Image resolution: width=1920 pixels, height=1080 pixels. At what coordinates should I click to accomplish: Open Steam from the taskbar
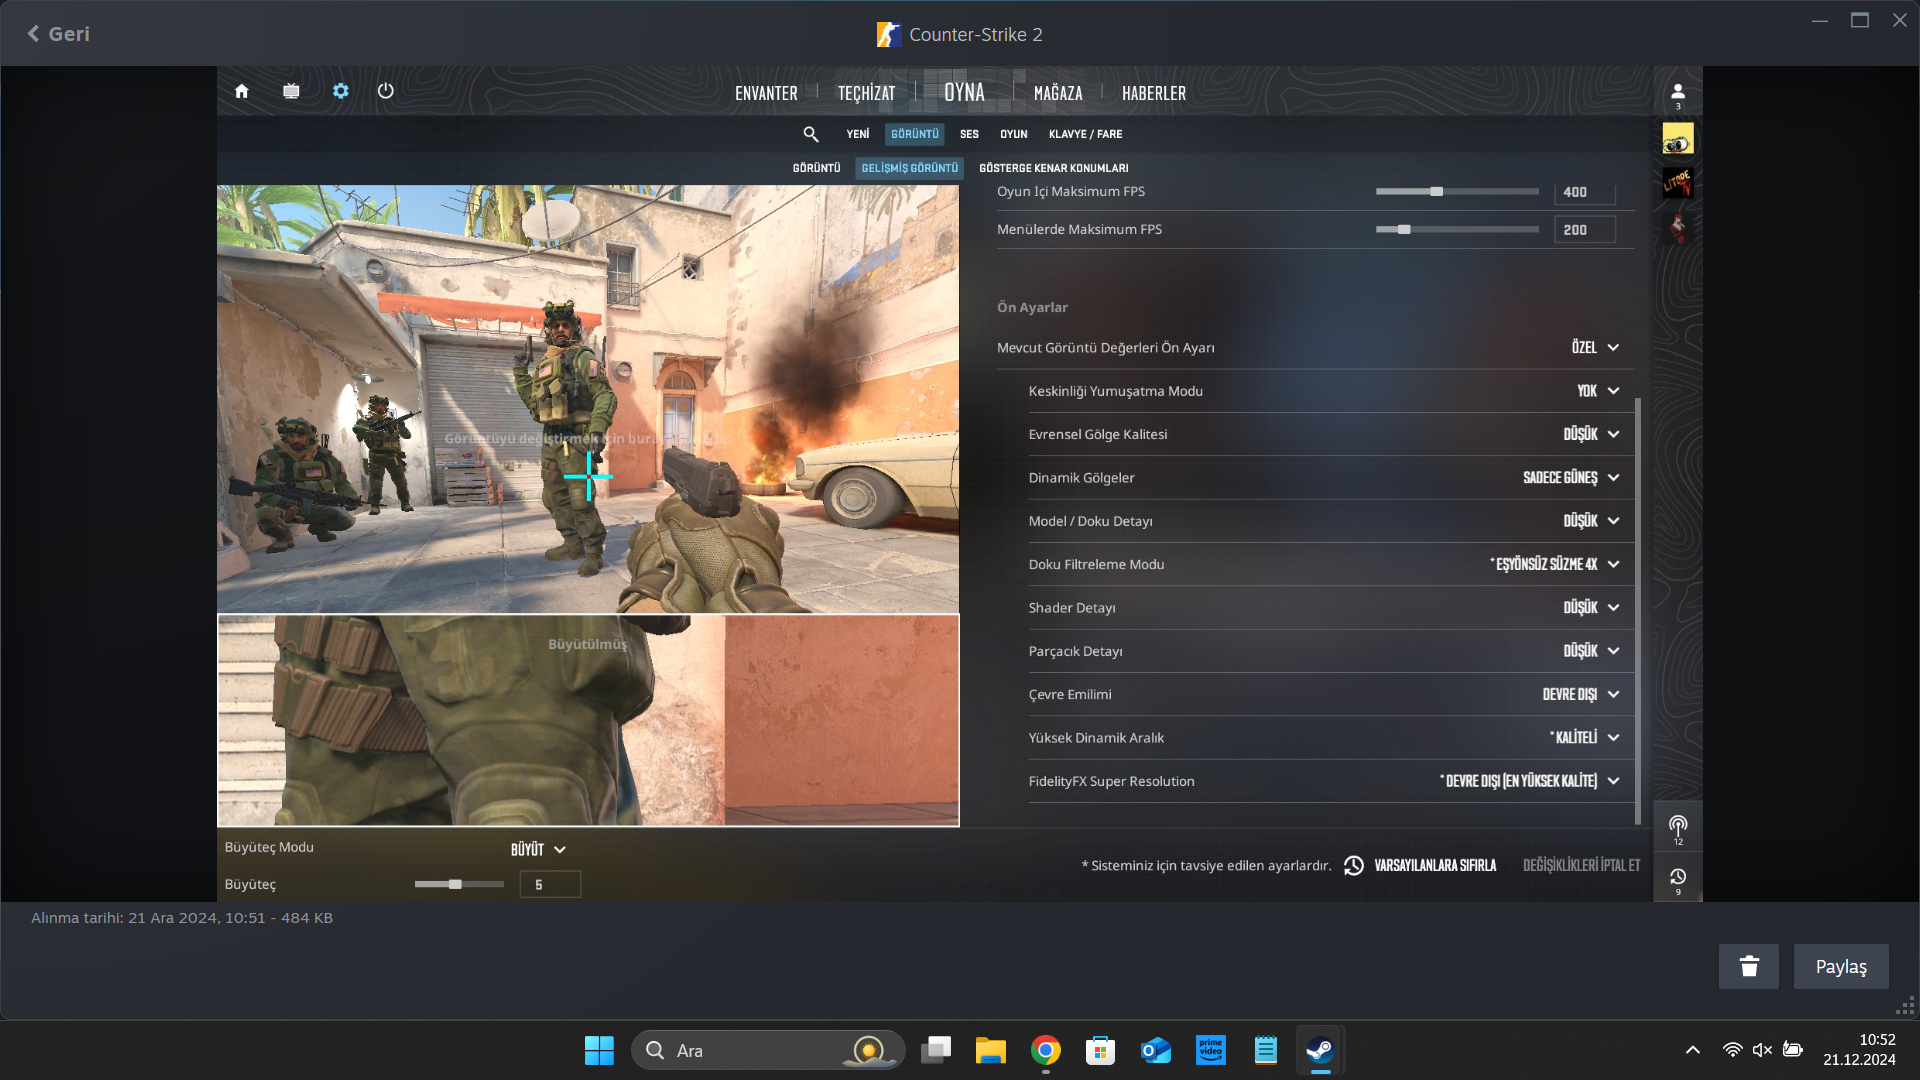(1320, 1050)
